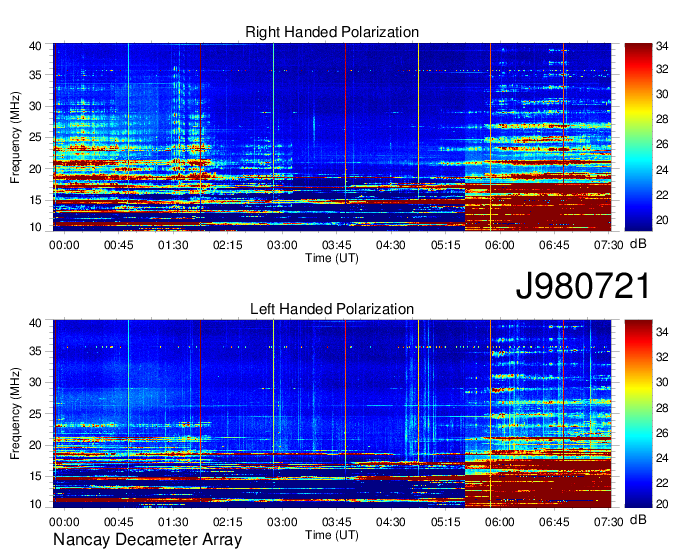
Task: Click time tick '05:15' on Right Handed plot
Action: 445,245
